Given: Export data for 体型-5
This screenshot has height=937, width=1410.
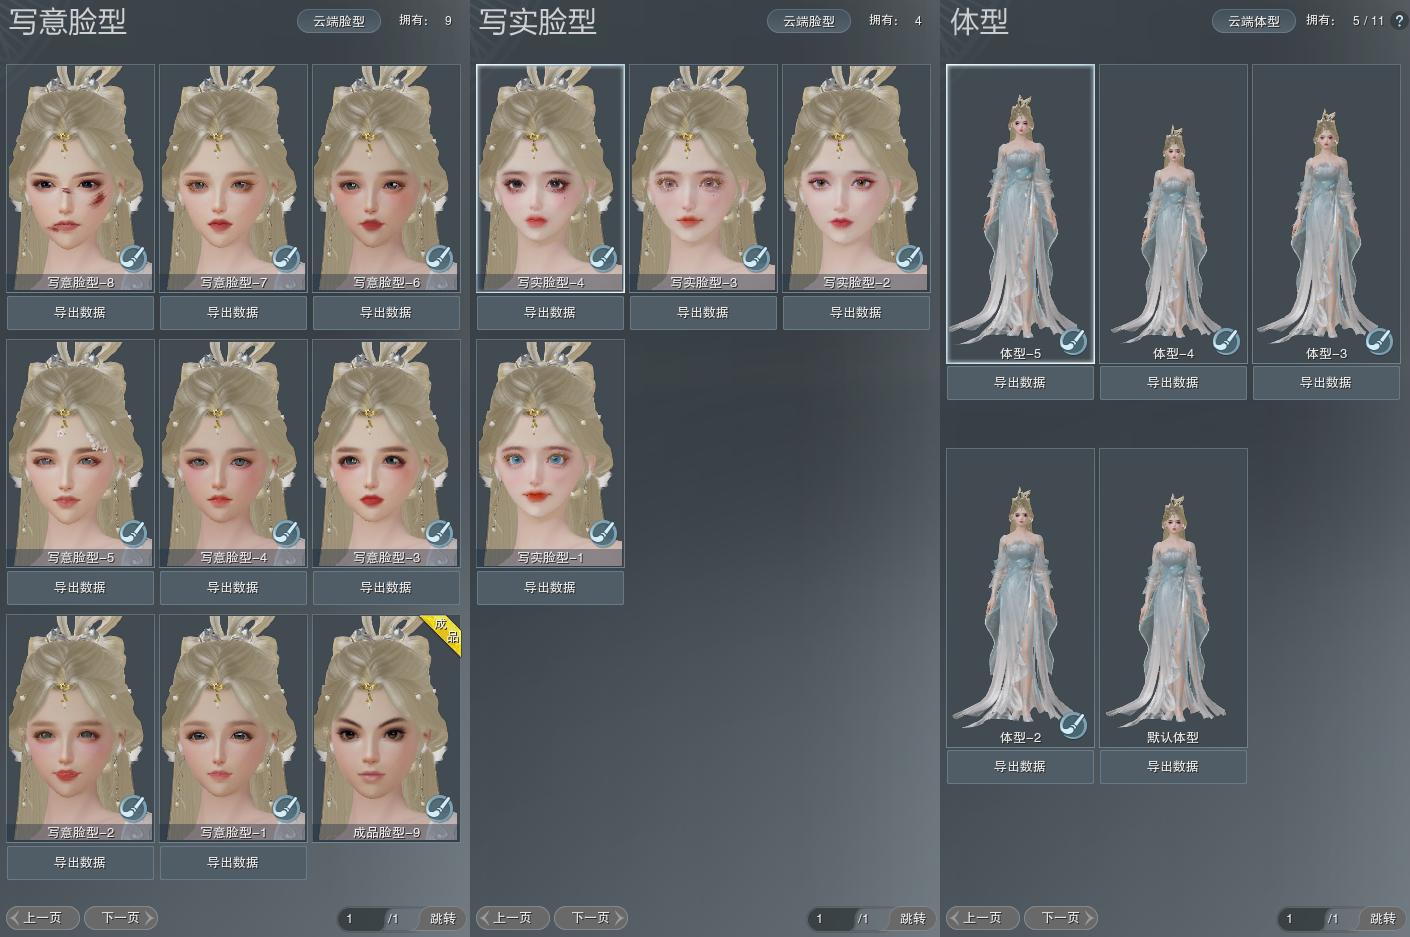Looking at the screenshot, I should coord(1020,382).
